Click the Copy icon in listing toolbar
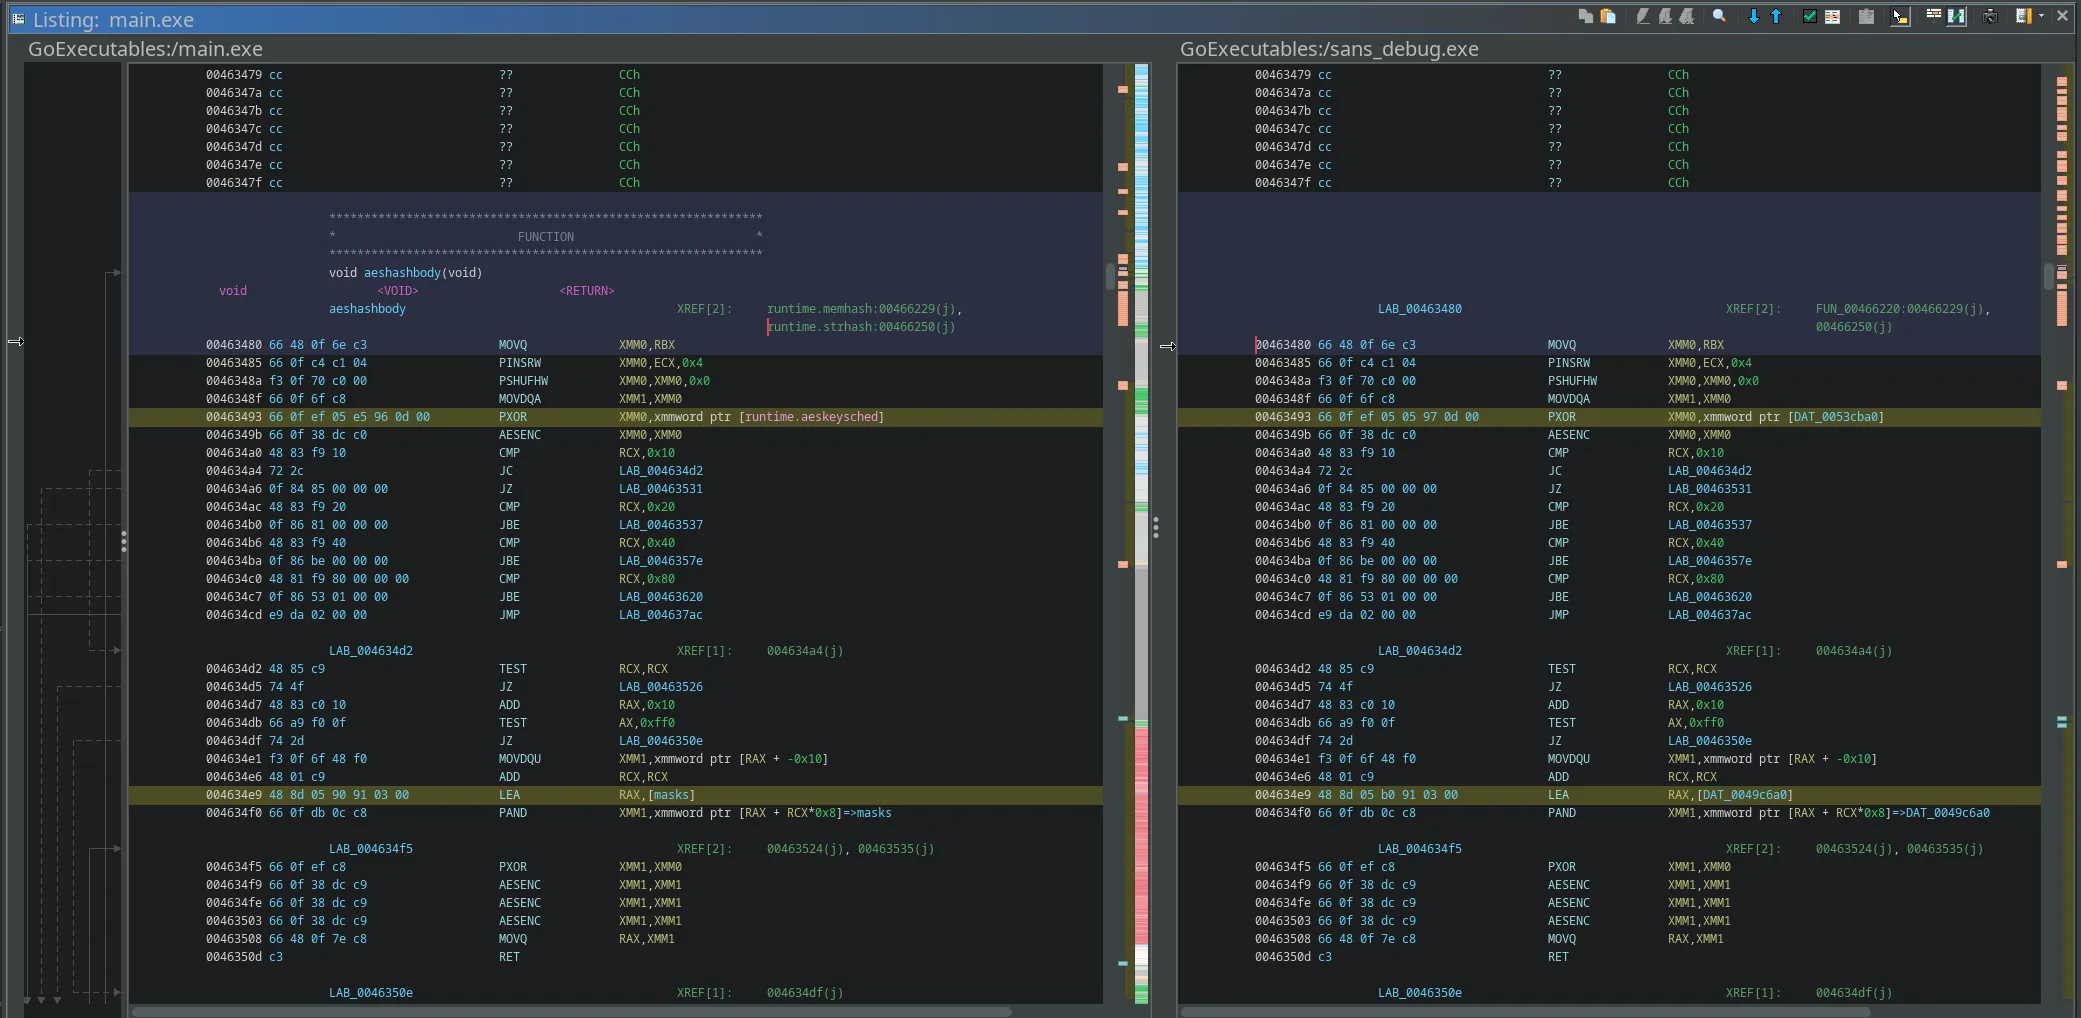The height and width of the screenshot is (1018, 2081). (1585, 16)
